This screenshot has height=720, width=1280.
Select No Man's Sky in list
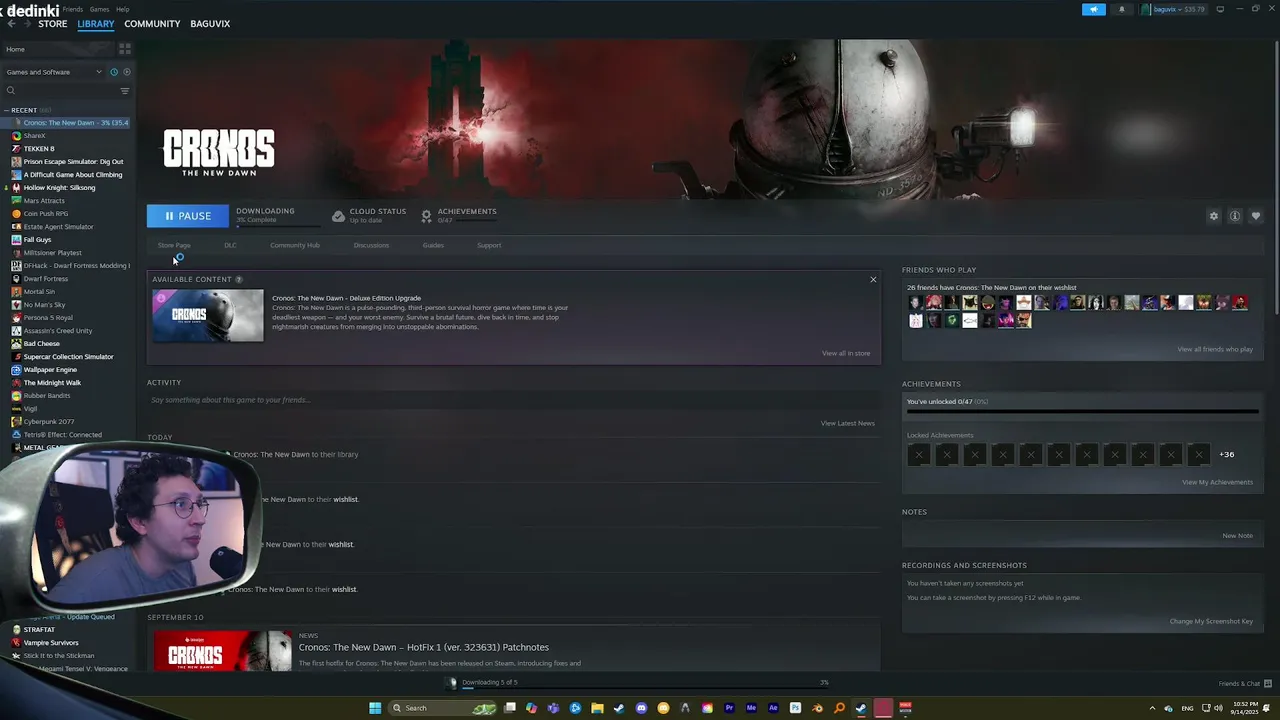coord(44,304)
